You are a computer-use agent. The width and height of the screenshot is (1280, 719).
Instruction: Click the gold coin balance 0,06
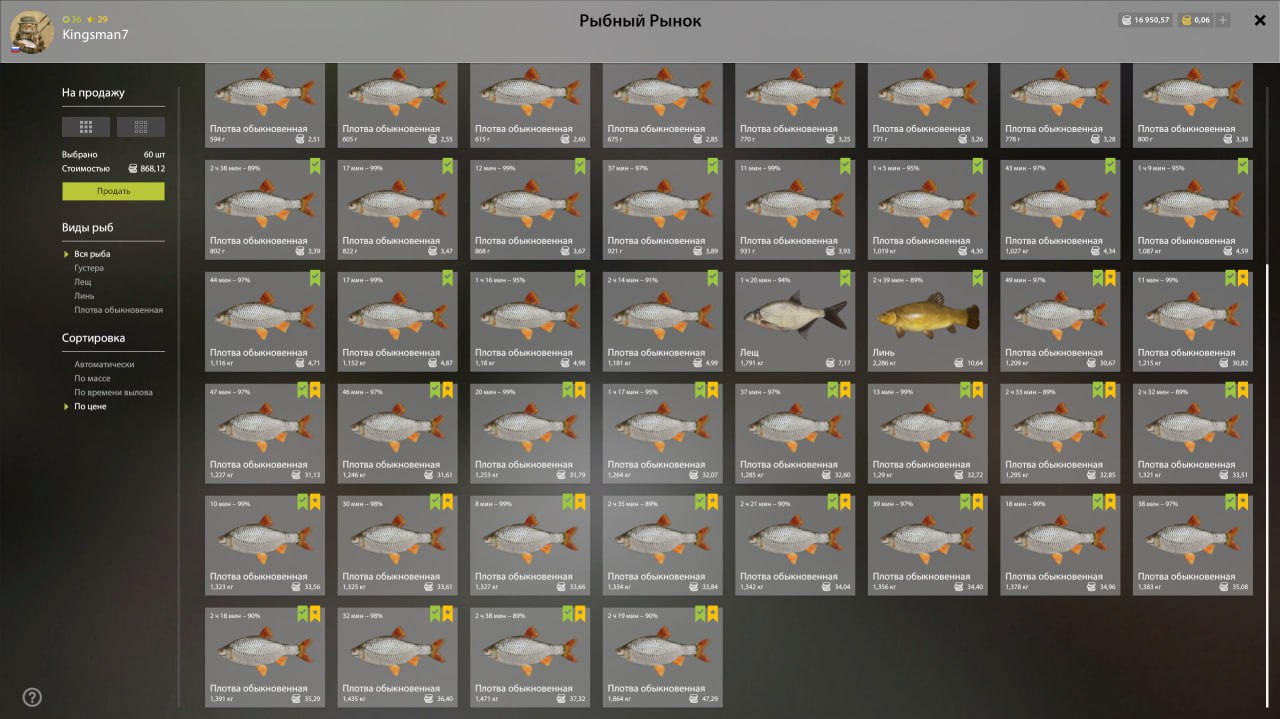point(1195,20)
